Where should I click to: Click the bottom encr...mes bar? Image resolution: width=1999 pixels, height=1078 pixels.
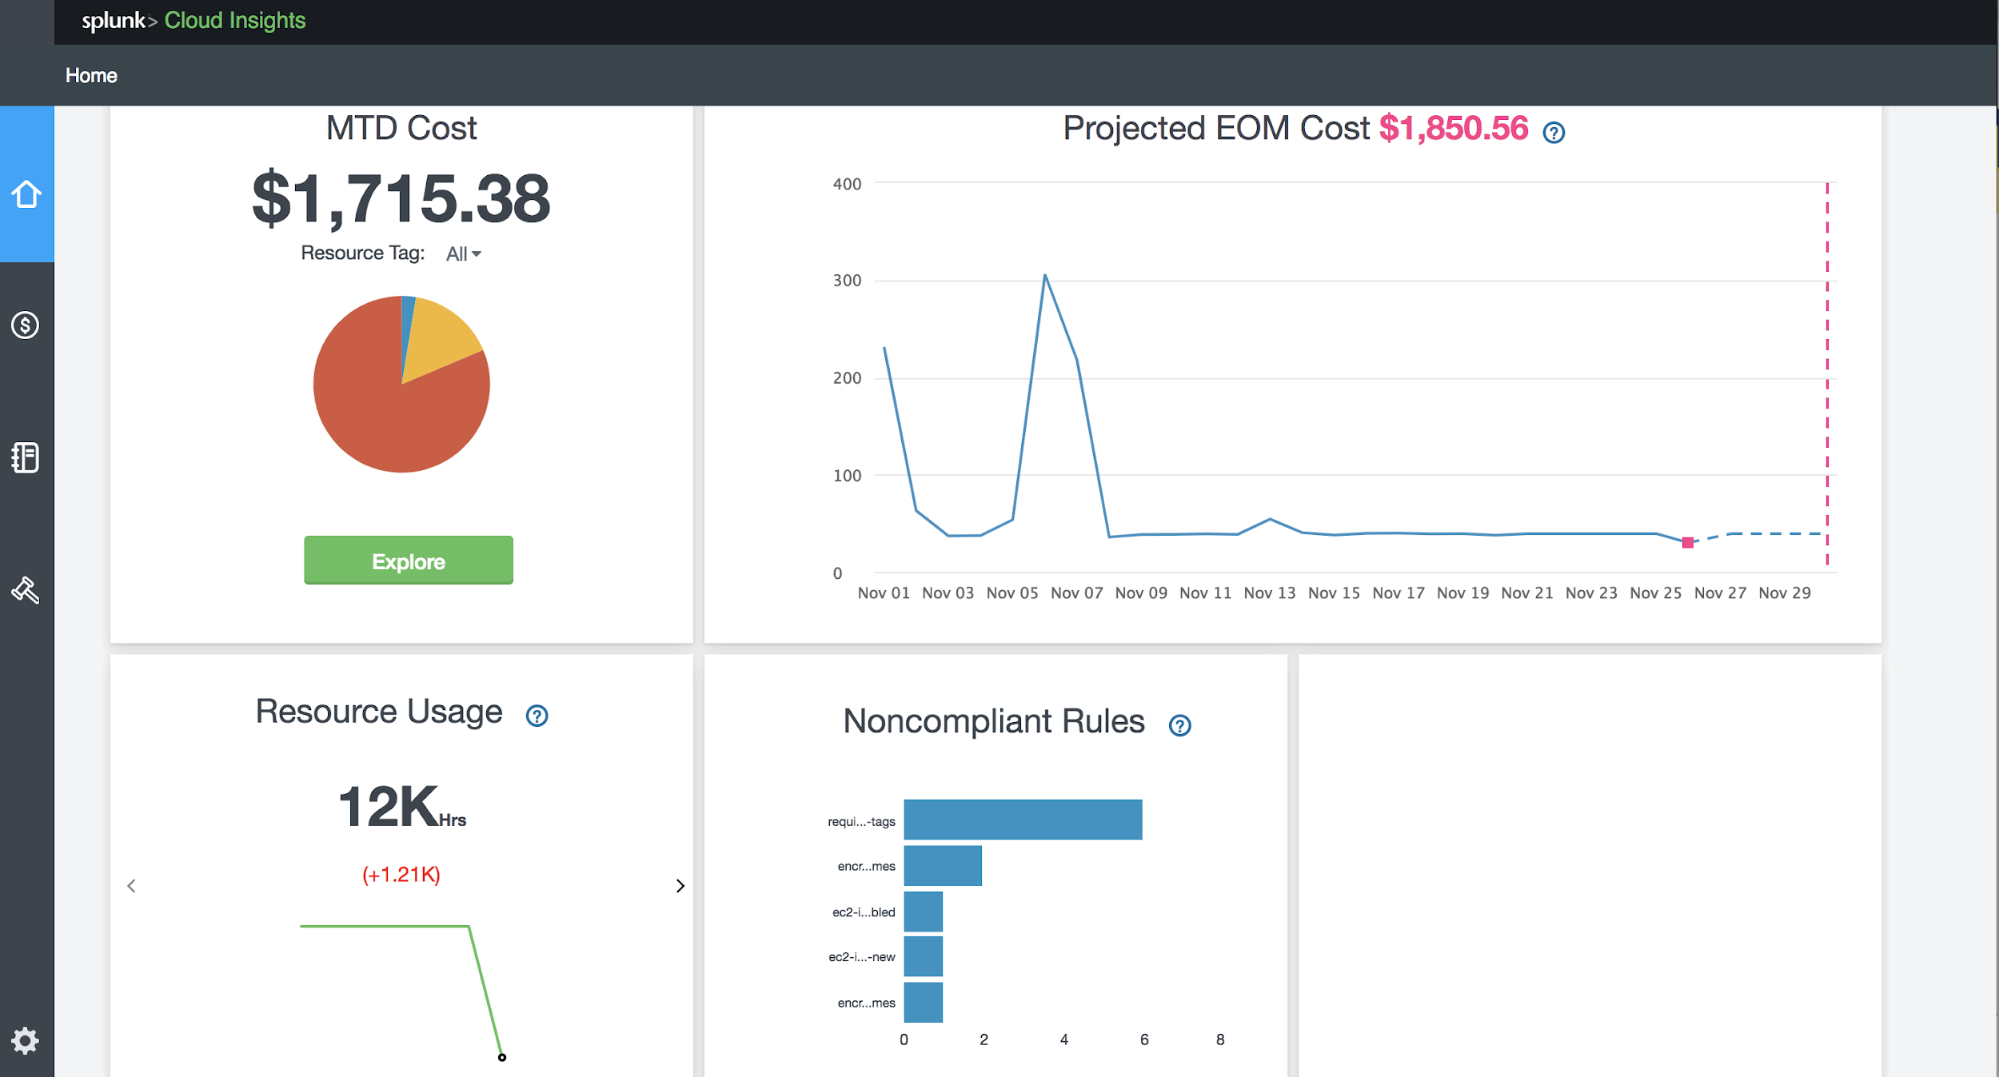click(x=923, y=1003)
